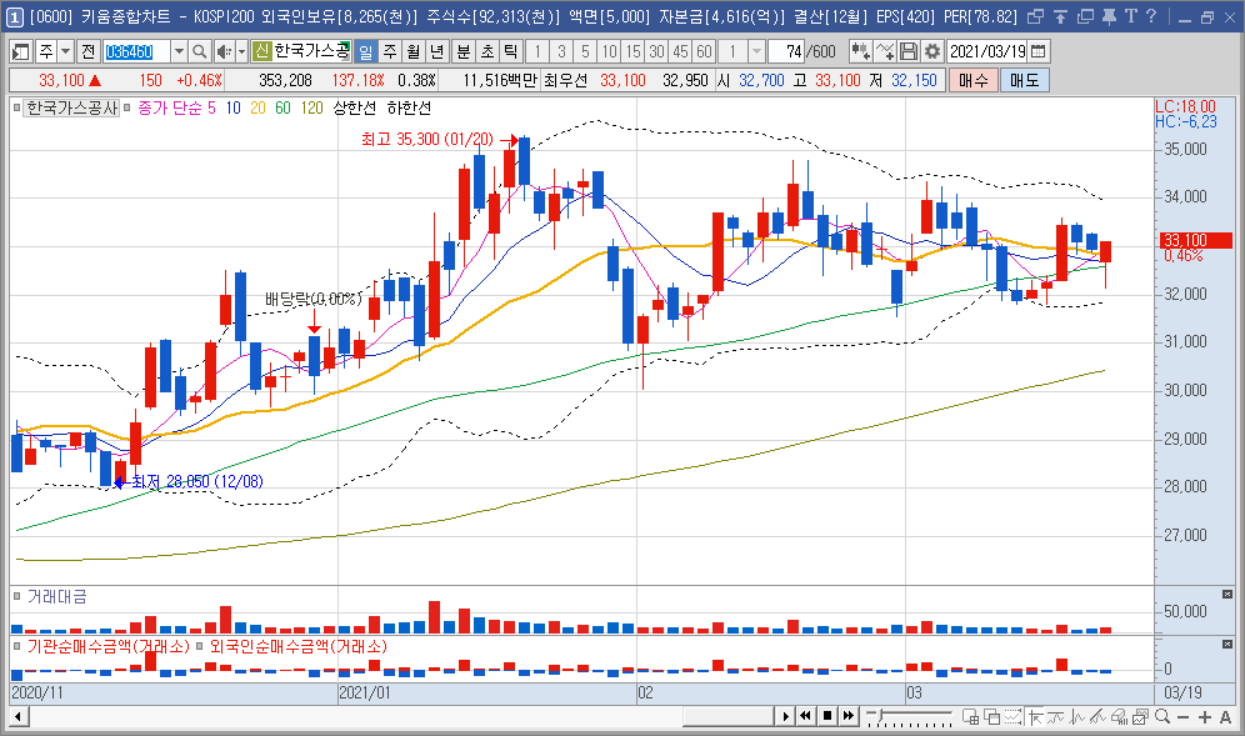
Task: Click the eraser drawing tool icon
Action: 1121,716
